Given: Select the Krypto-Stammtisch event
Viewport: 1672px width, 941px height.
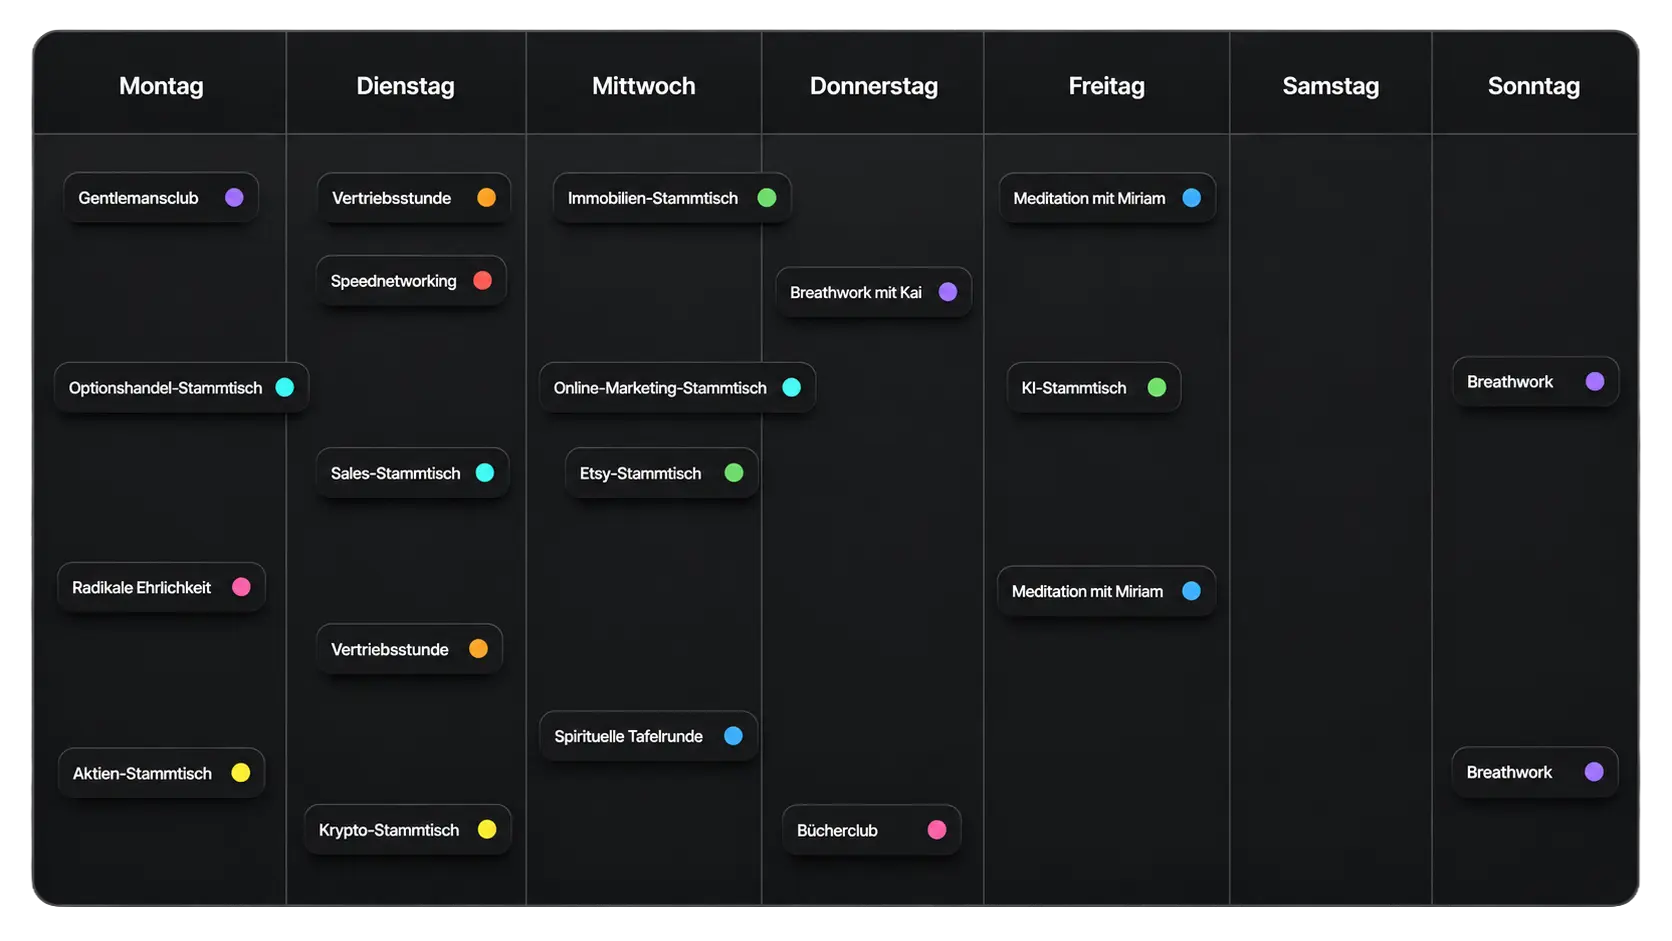Looking at the screenshot, I should pyautogui.click(x=407, y=830).
